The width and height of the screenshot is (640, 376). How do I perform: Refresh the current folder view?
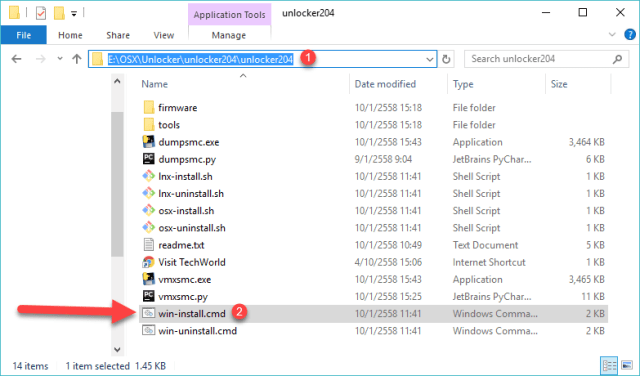pos(446,59)
